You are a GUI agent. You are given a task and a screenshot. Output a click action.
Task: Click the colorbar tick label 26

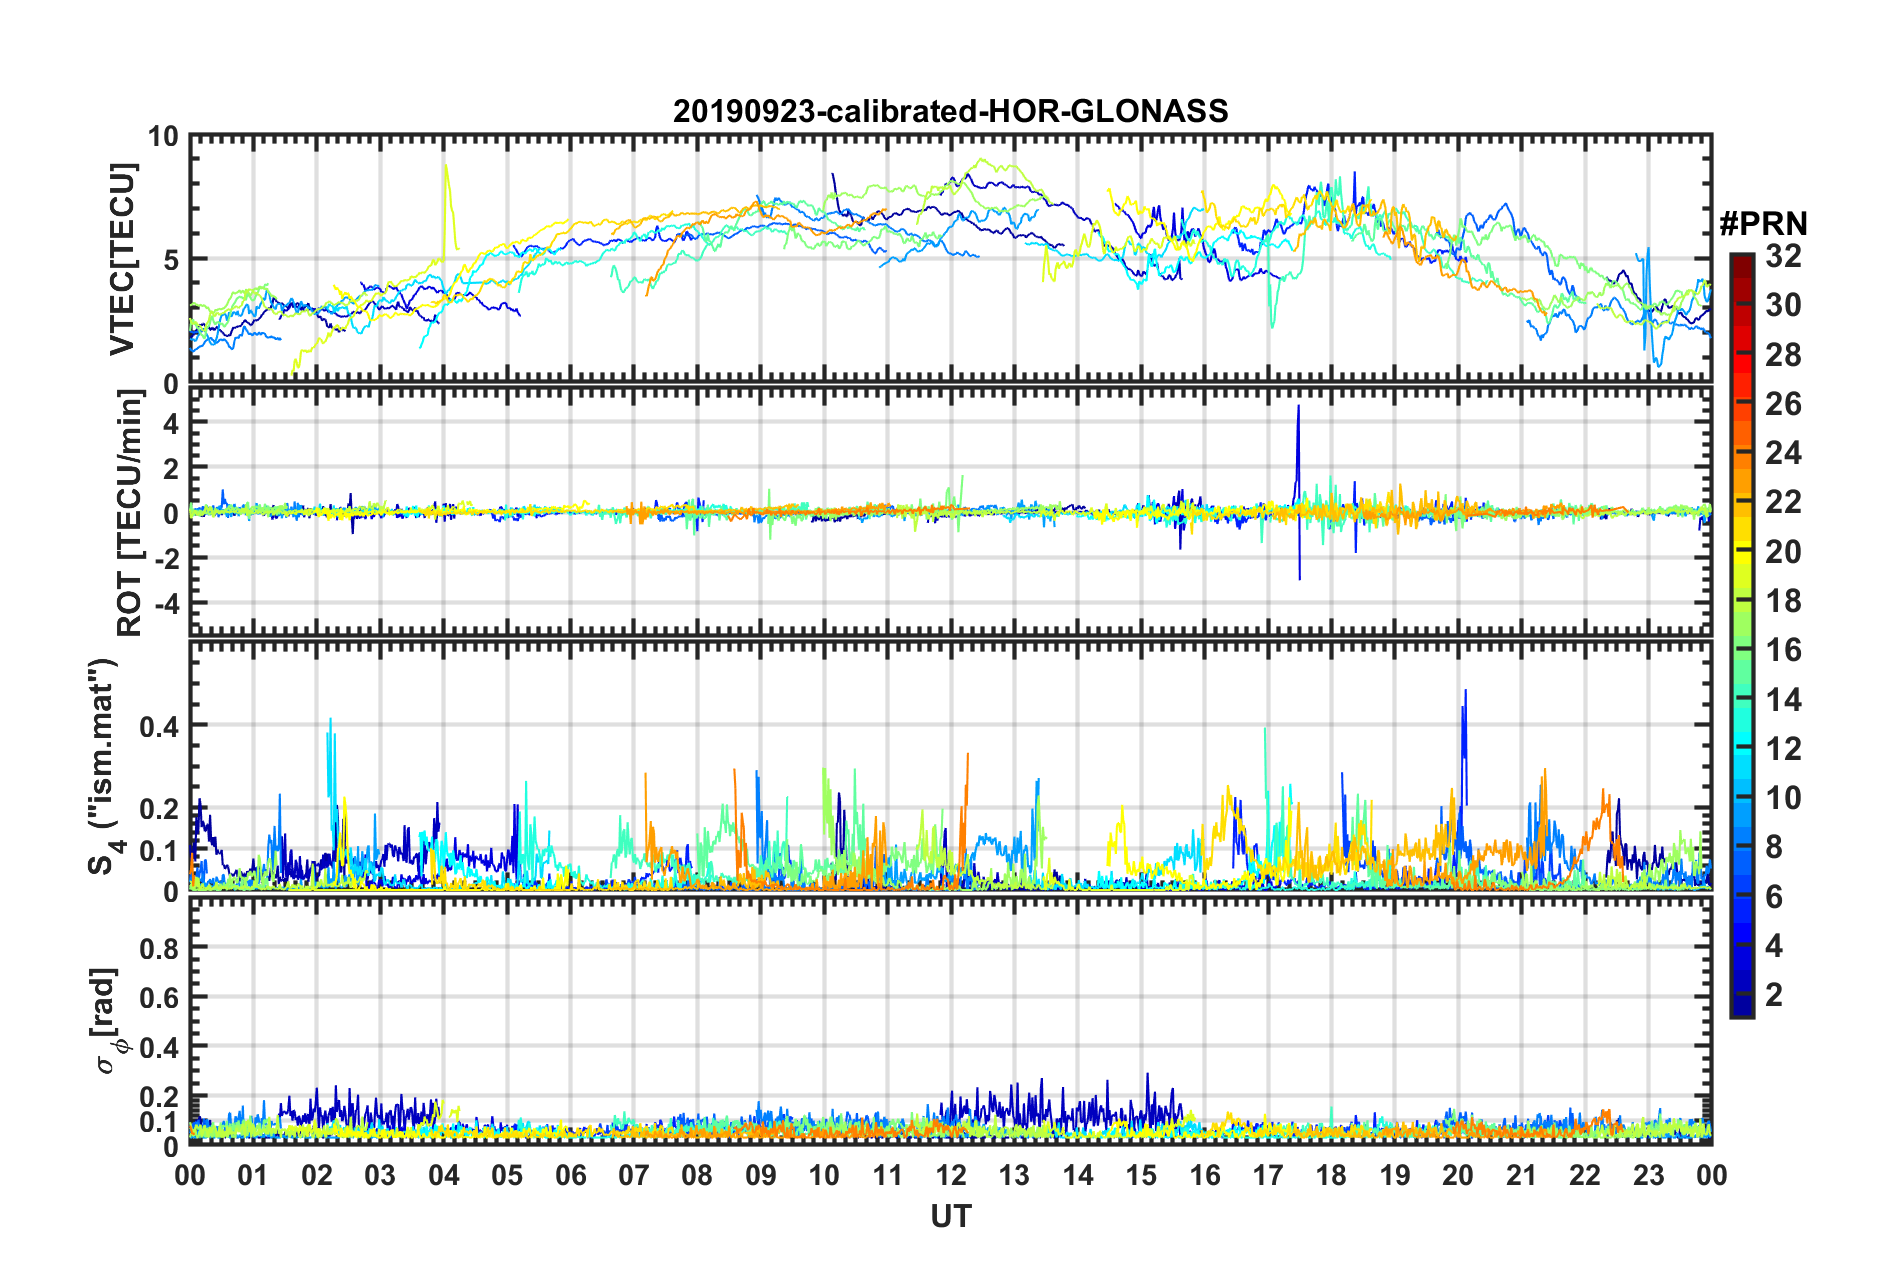coord(1783,404)
